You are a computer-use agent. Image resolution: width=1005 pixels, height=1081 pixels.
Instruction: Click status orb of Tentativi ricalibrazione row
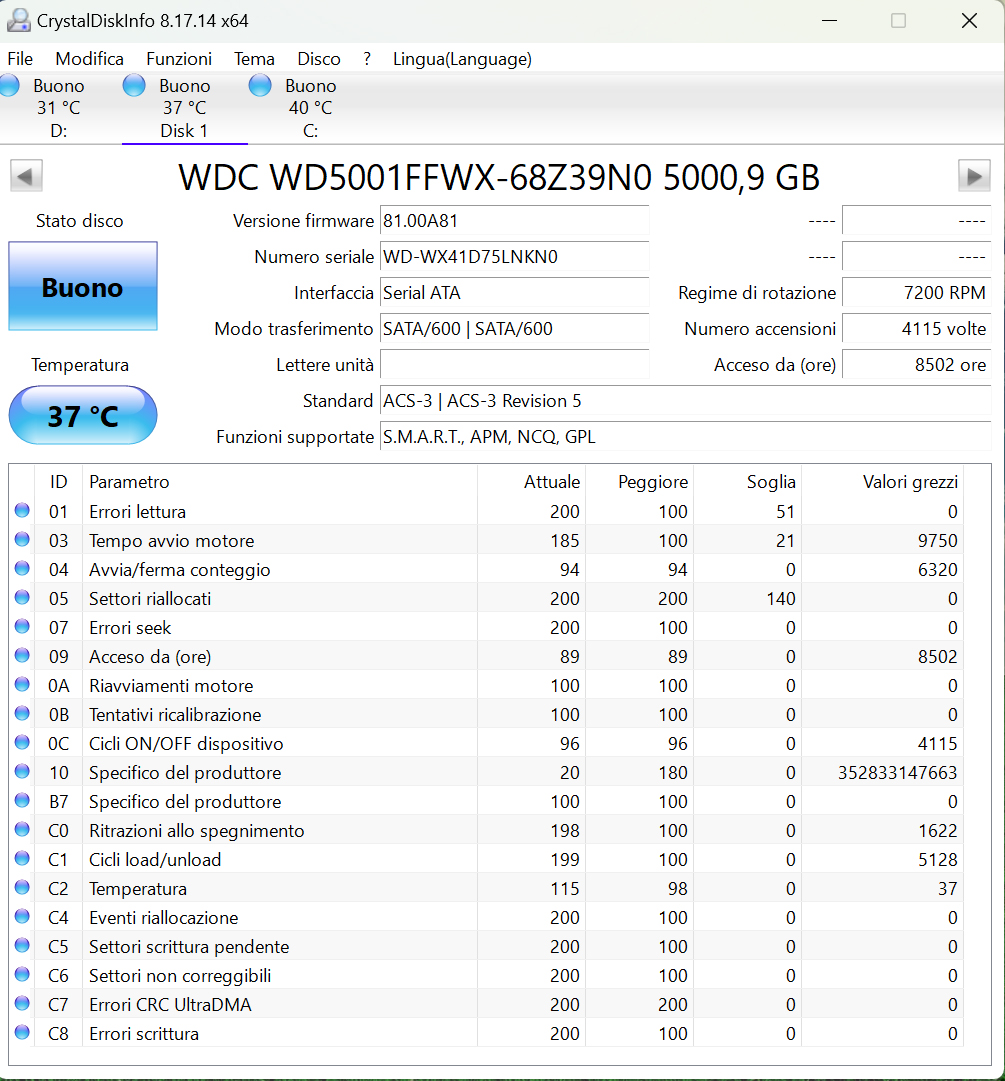22,713
